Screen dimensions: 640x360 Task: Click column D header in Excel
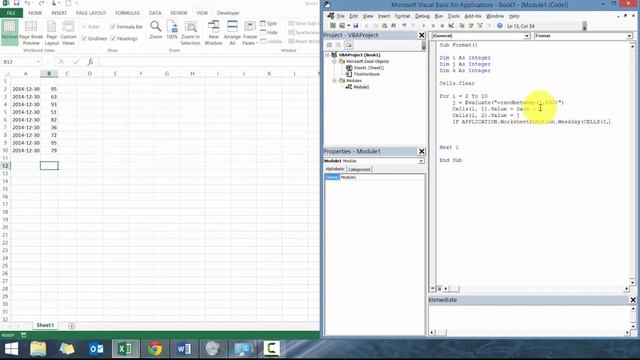(x=89, y=74)
